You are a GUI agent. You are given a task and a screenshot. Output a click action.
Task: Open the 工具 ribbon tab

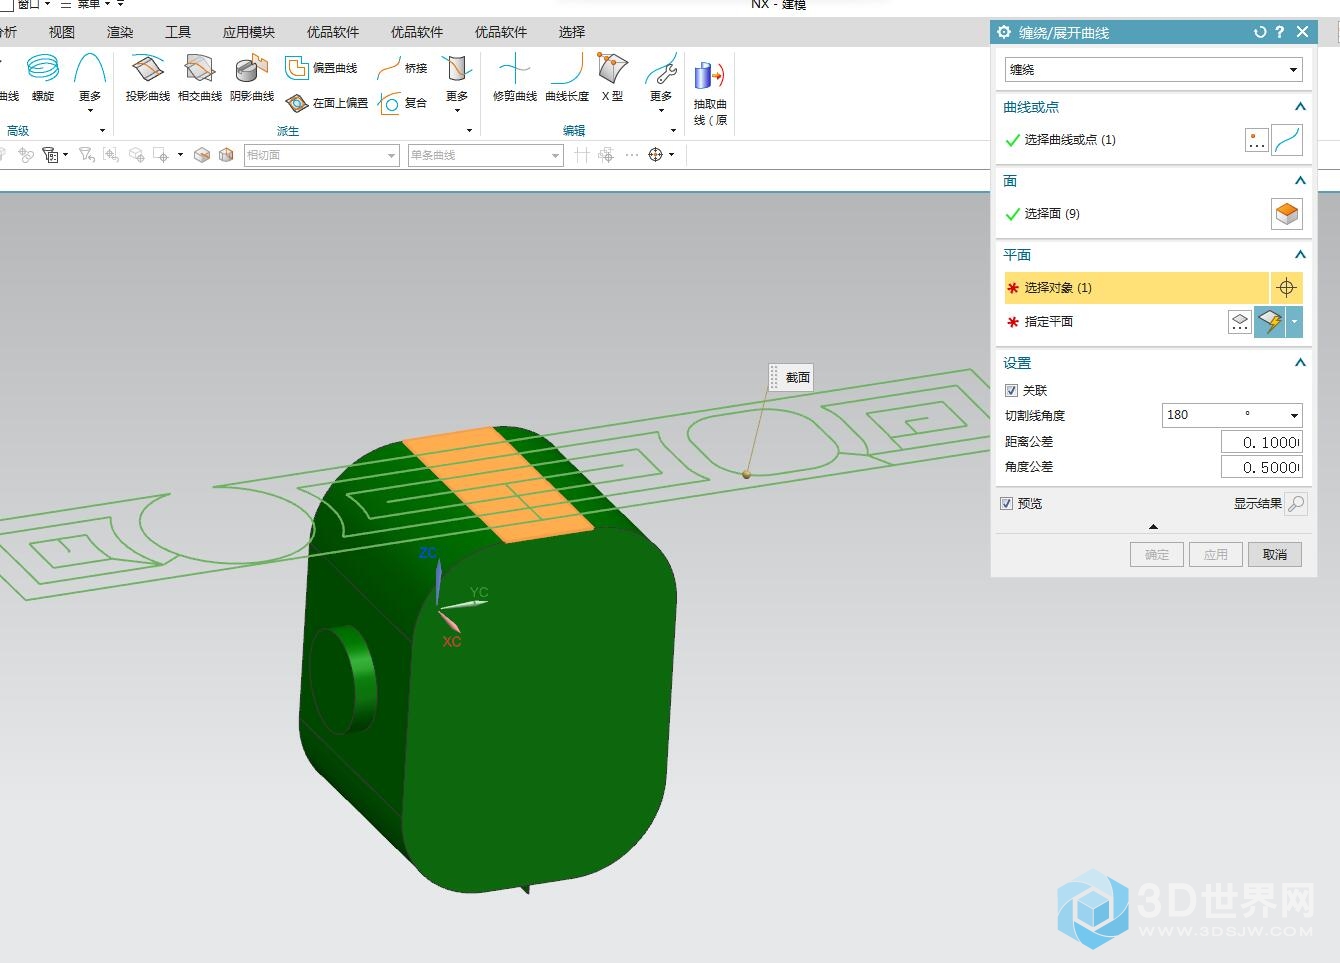178,32
